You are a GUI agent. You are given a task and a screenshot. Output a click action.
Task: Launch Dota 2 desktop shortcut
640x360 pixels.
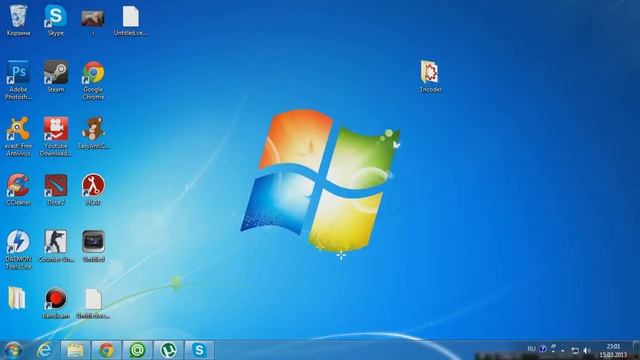point(56,189)
